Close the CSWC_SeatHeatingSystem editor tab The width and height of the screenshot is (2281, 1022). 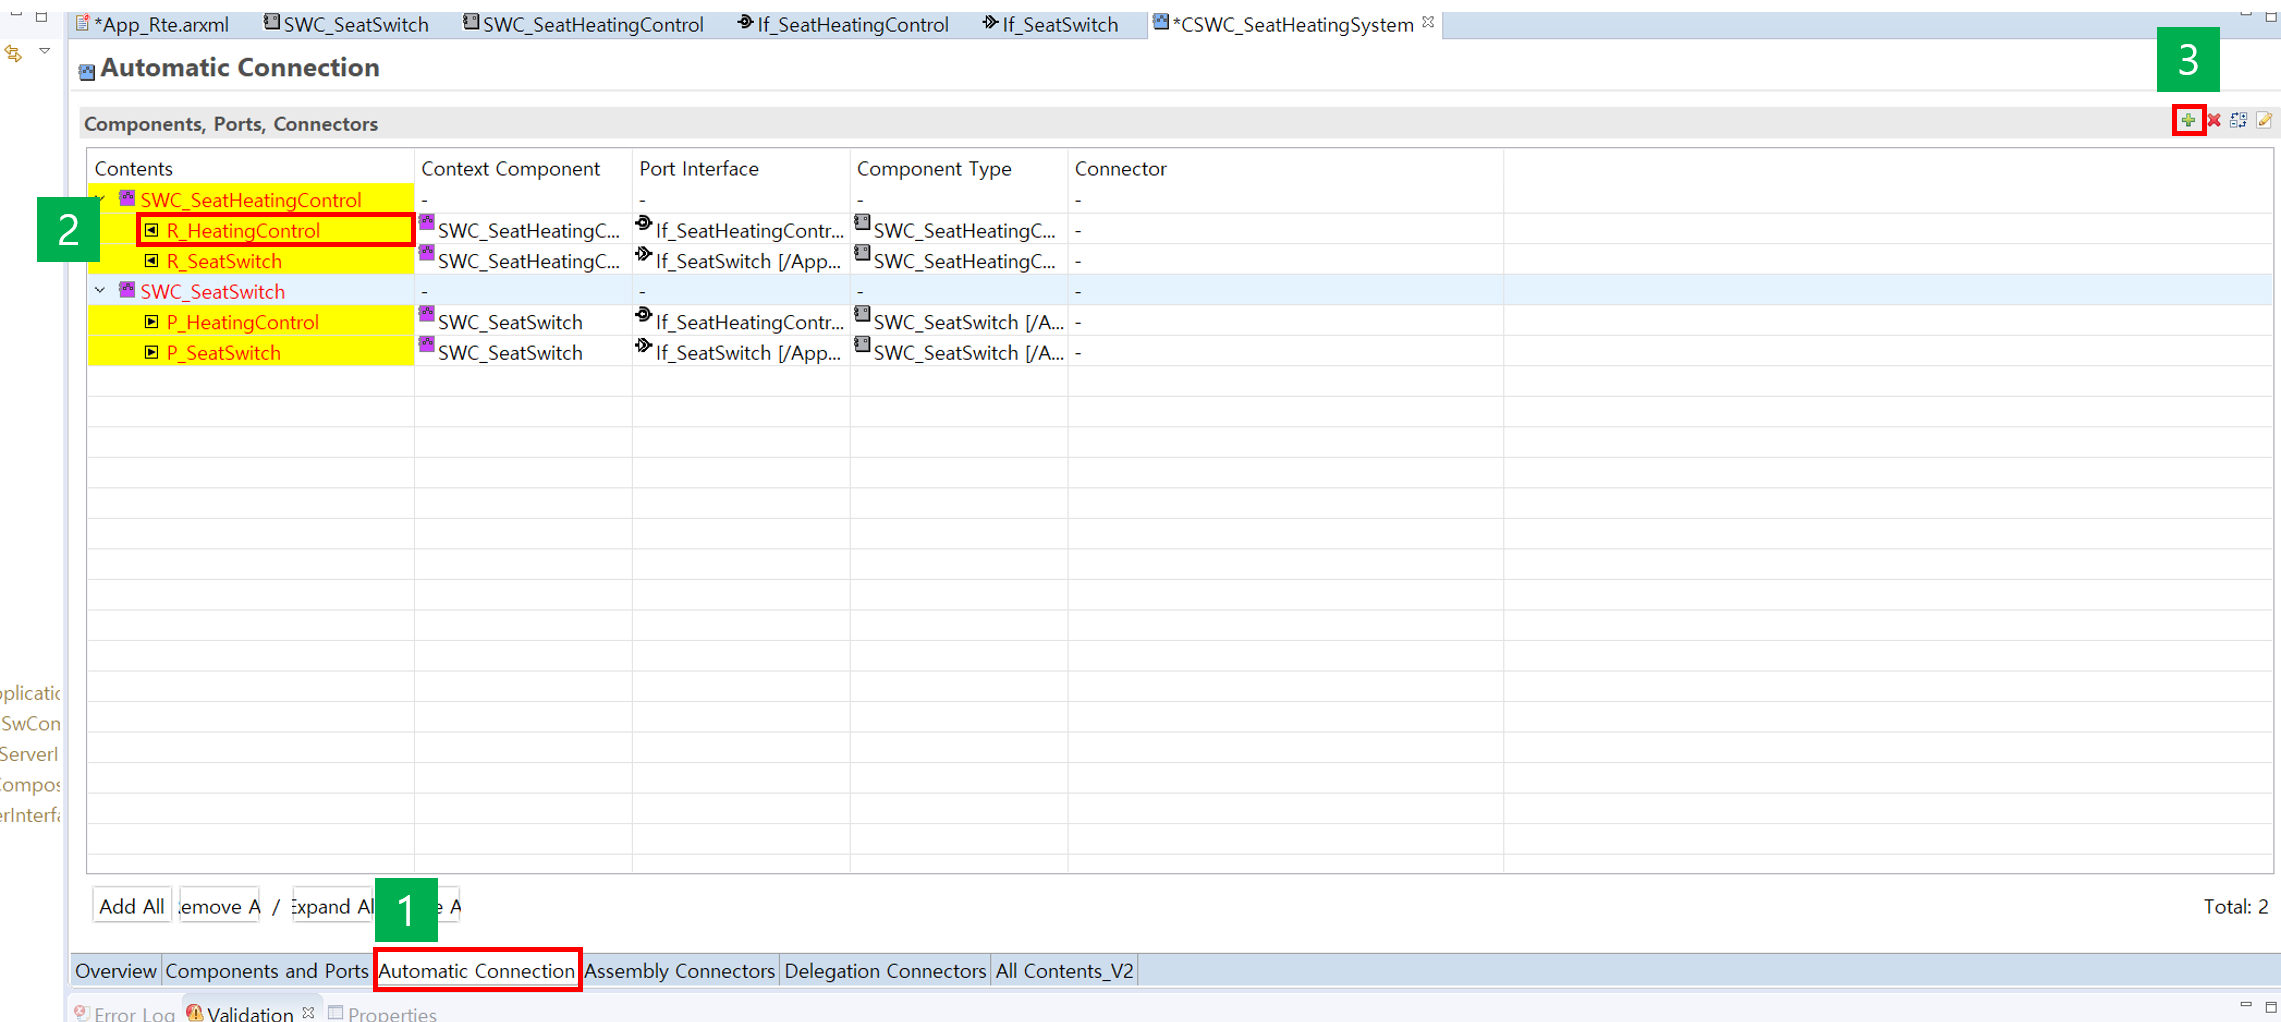(x=1428, y=22)
